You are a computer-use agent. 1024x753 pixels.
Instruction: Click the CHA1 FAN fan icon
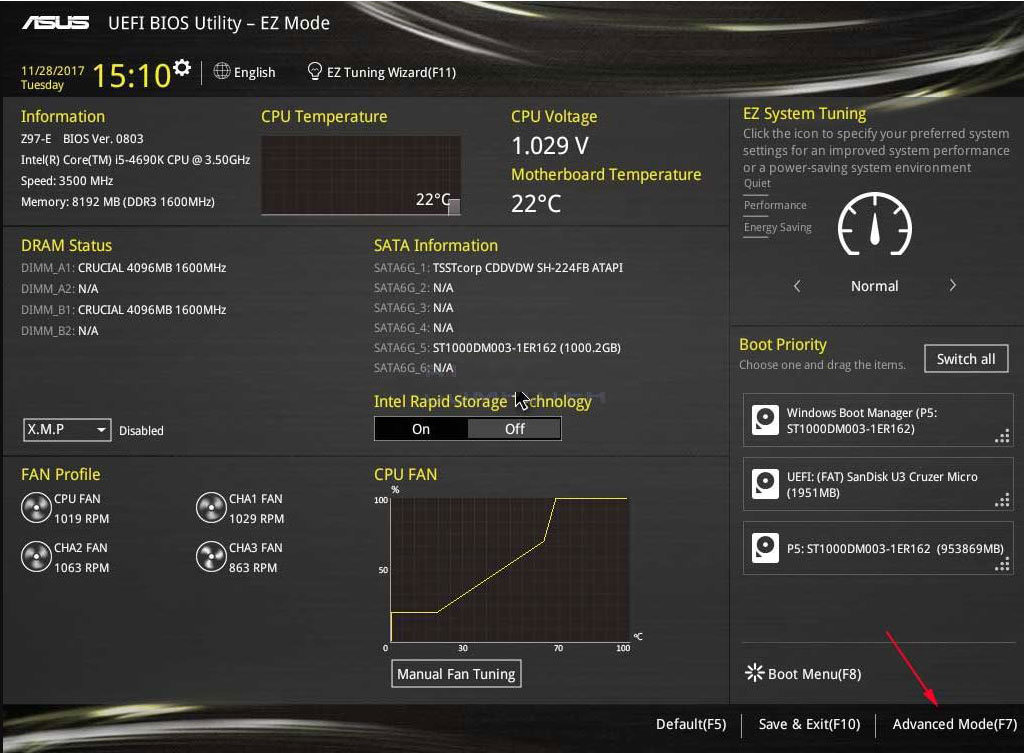211,508
